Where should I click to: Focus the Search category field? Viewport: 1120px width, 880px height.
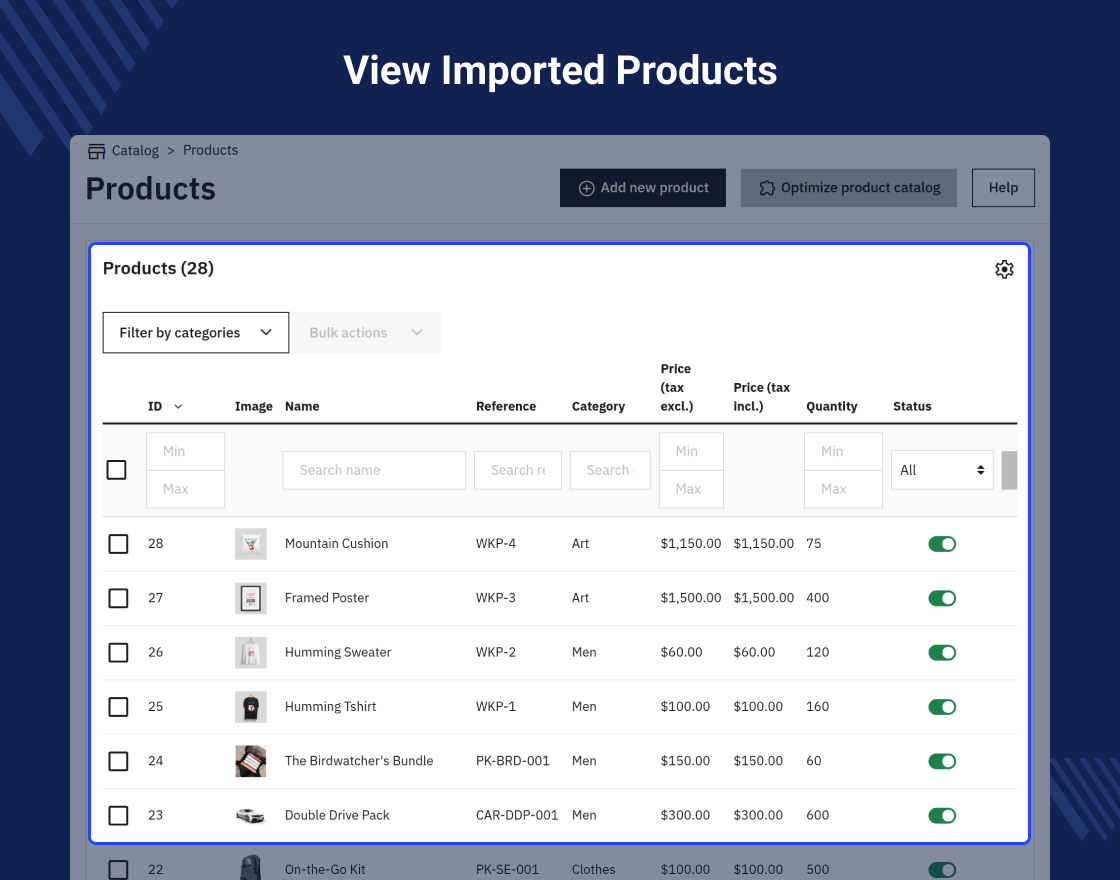pyautogui.click(x=610, y=470)
